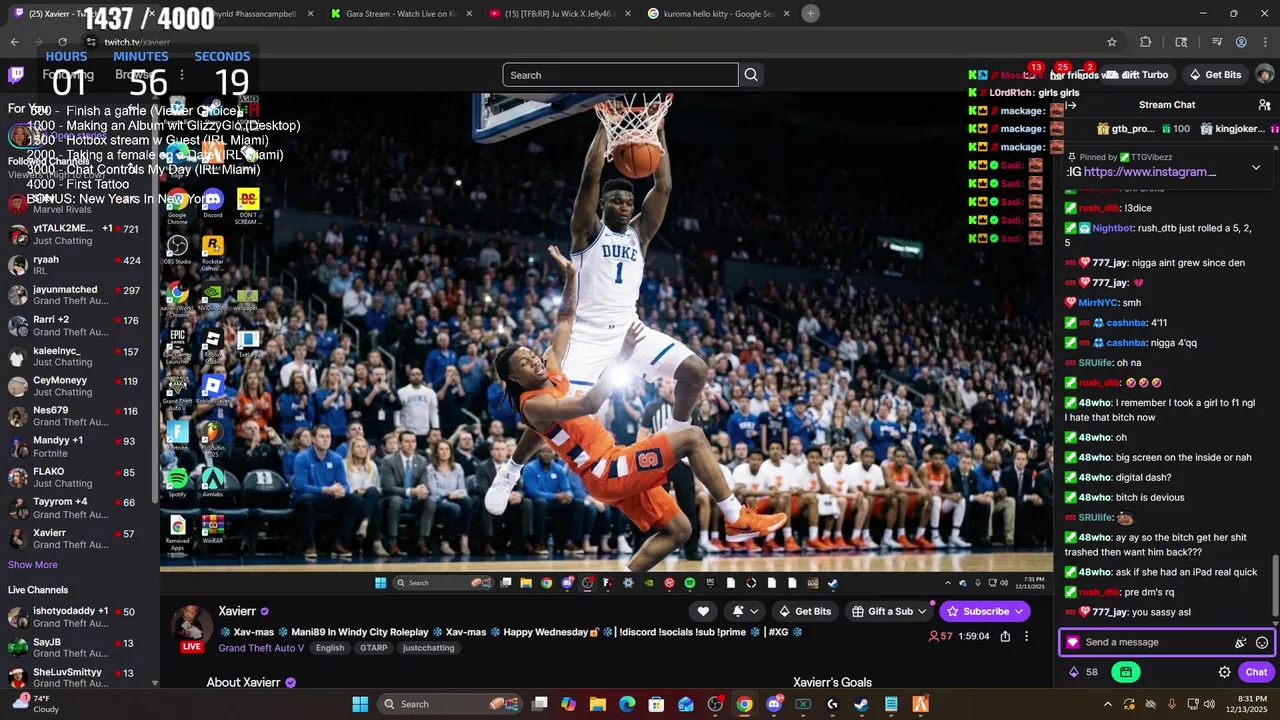Collapse the stream chat panel
Image resolution: width=1280 pixels, height=720 pixels.
pyautogui.click(x=1071, y=105)
